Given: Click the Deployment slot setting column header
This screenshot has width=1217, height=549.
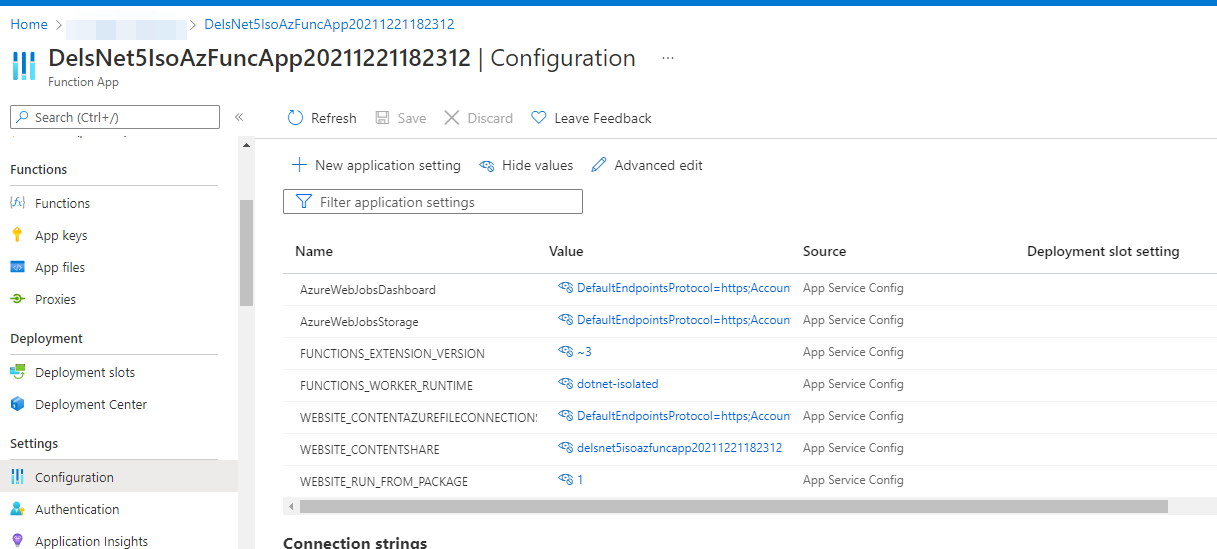Looking at the screenshot, I should [x=1103, y=251].
